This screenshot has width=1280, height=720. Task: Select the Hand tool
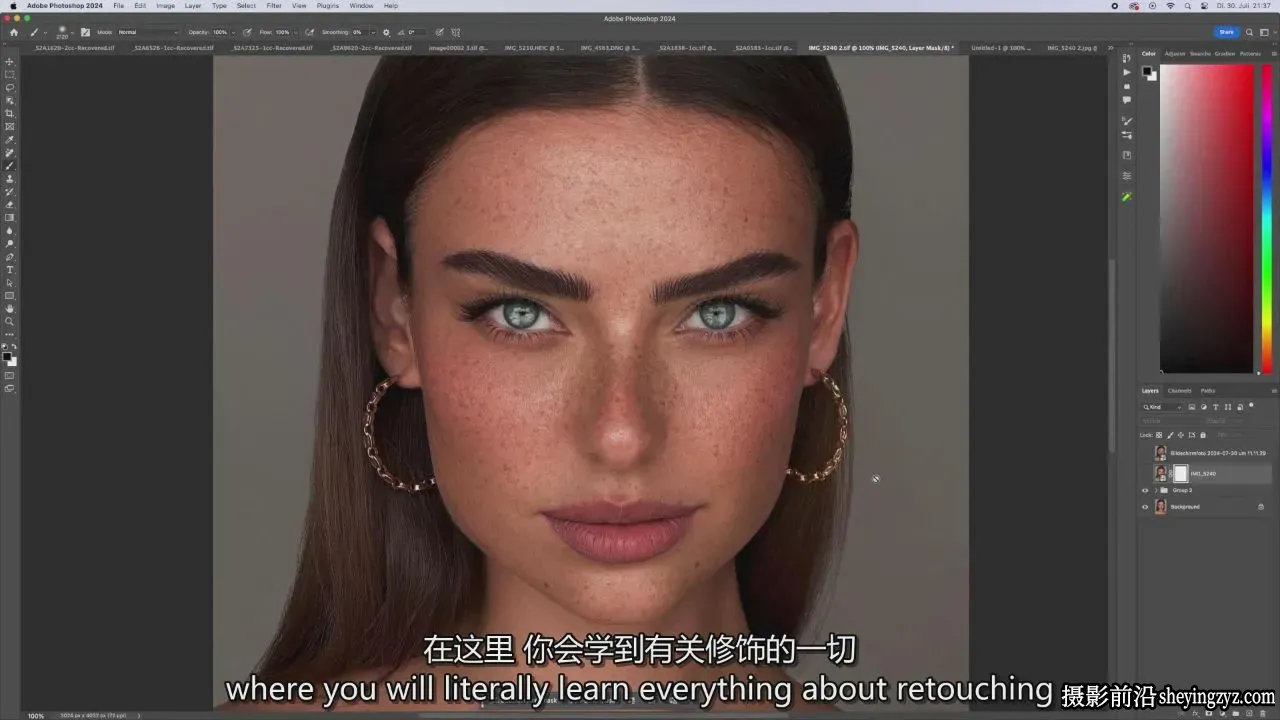click(10, 309)
